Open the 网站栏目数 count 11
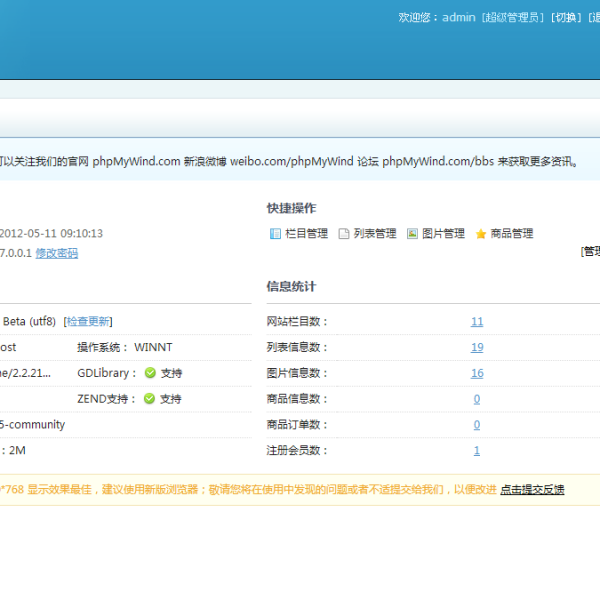 point(477,321)
